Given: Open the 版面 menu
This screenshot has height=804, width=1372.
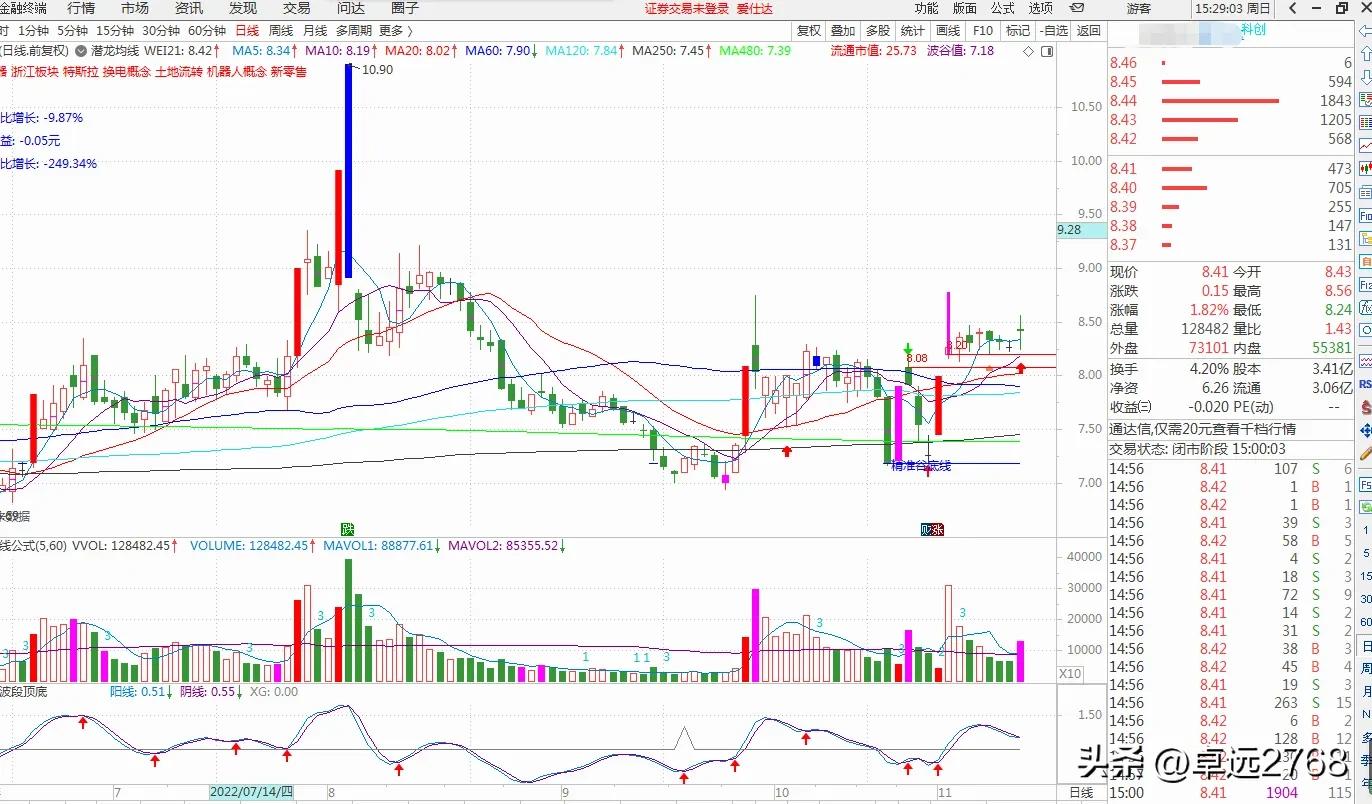Looking at the screenshot, I should click(965, 8).
